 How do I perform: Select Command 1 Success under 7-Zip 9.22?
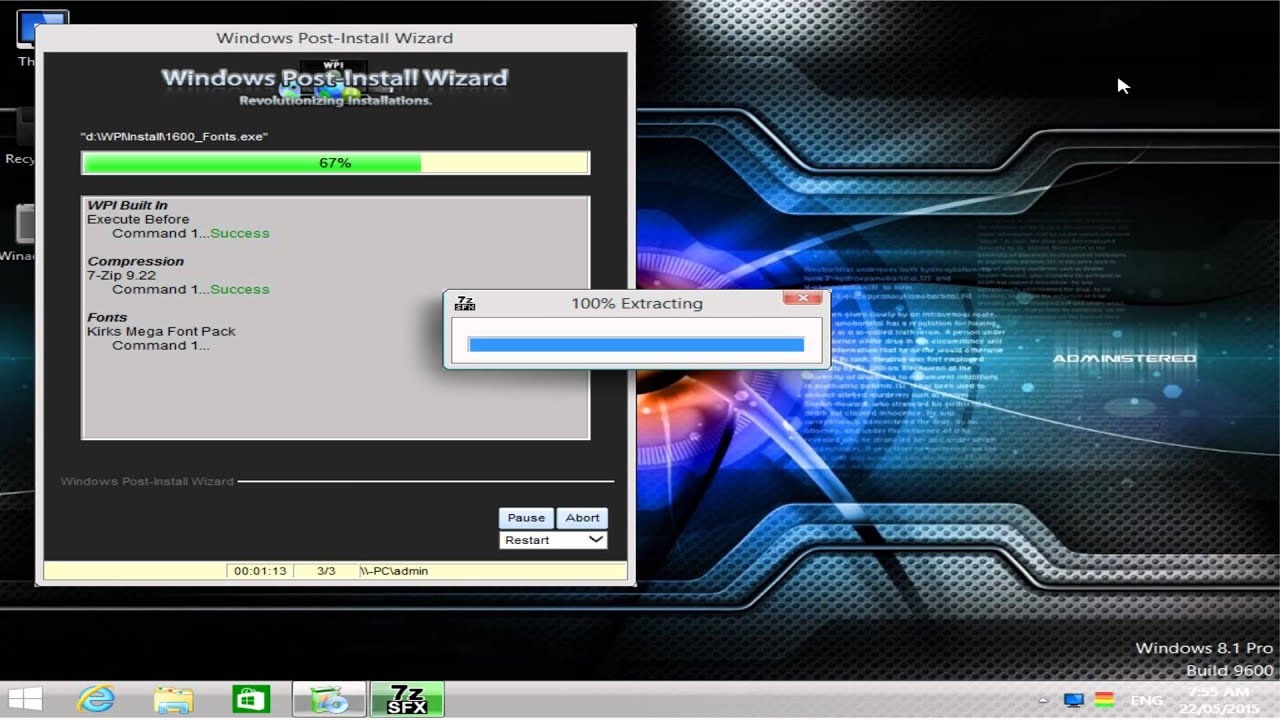point(190,289)
